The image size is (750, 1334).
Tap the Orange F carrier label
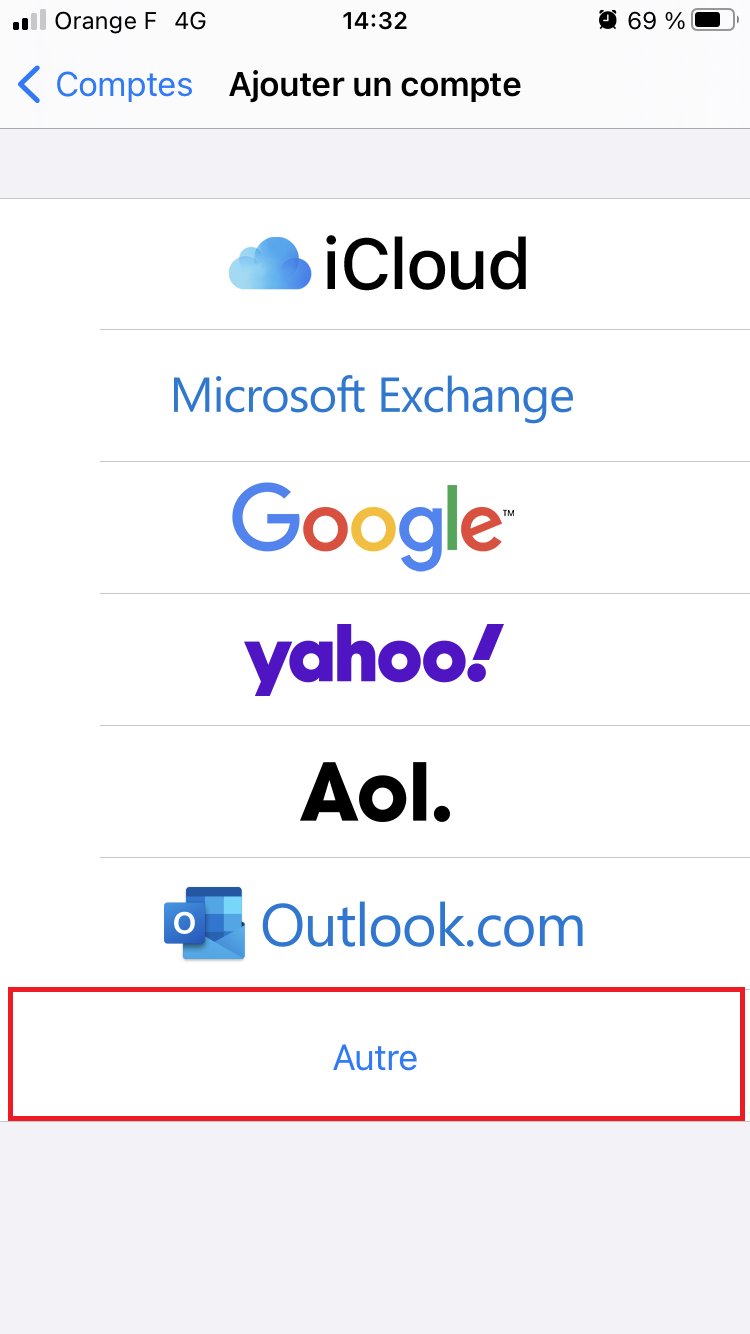pos(106,20)
